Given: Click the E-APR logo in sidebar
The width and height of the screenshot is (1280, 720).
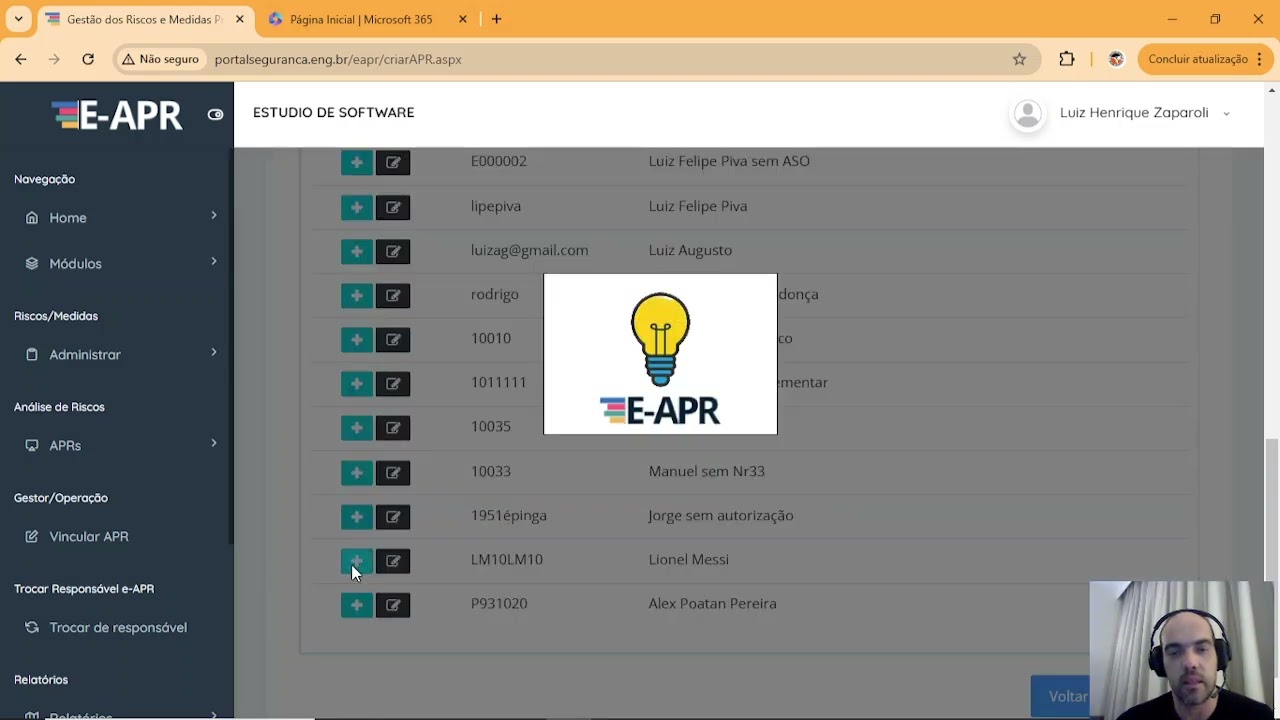Looking at the screenshot, I should pos(117,115).
